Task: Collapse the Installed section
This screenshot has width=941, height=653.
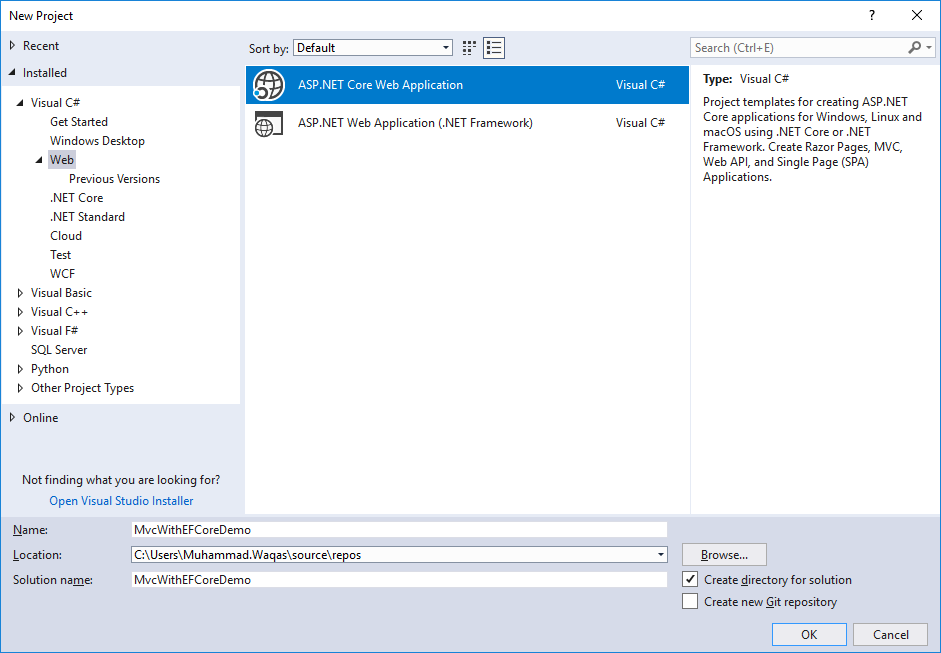Action: [12, 73]
